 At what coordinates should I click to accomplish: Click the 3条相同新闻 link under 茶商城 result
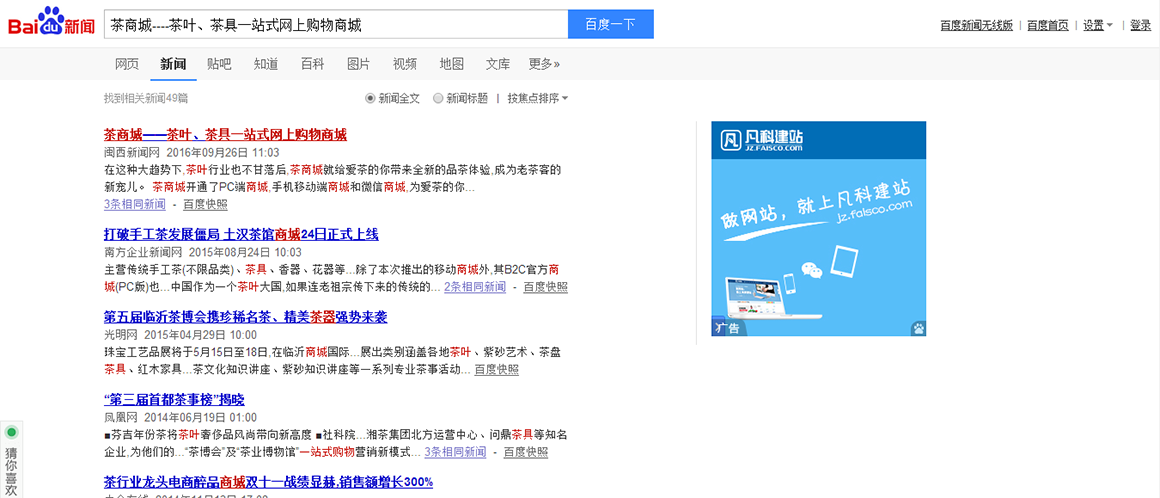tap(135, 204)
